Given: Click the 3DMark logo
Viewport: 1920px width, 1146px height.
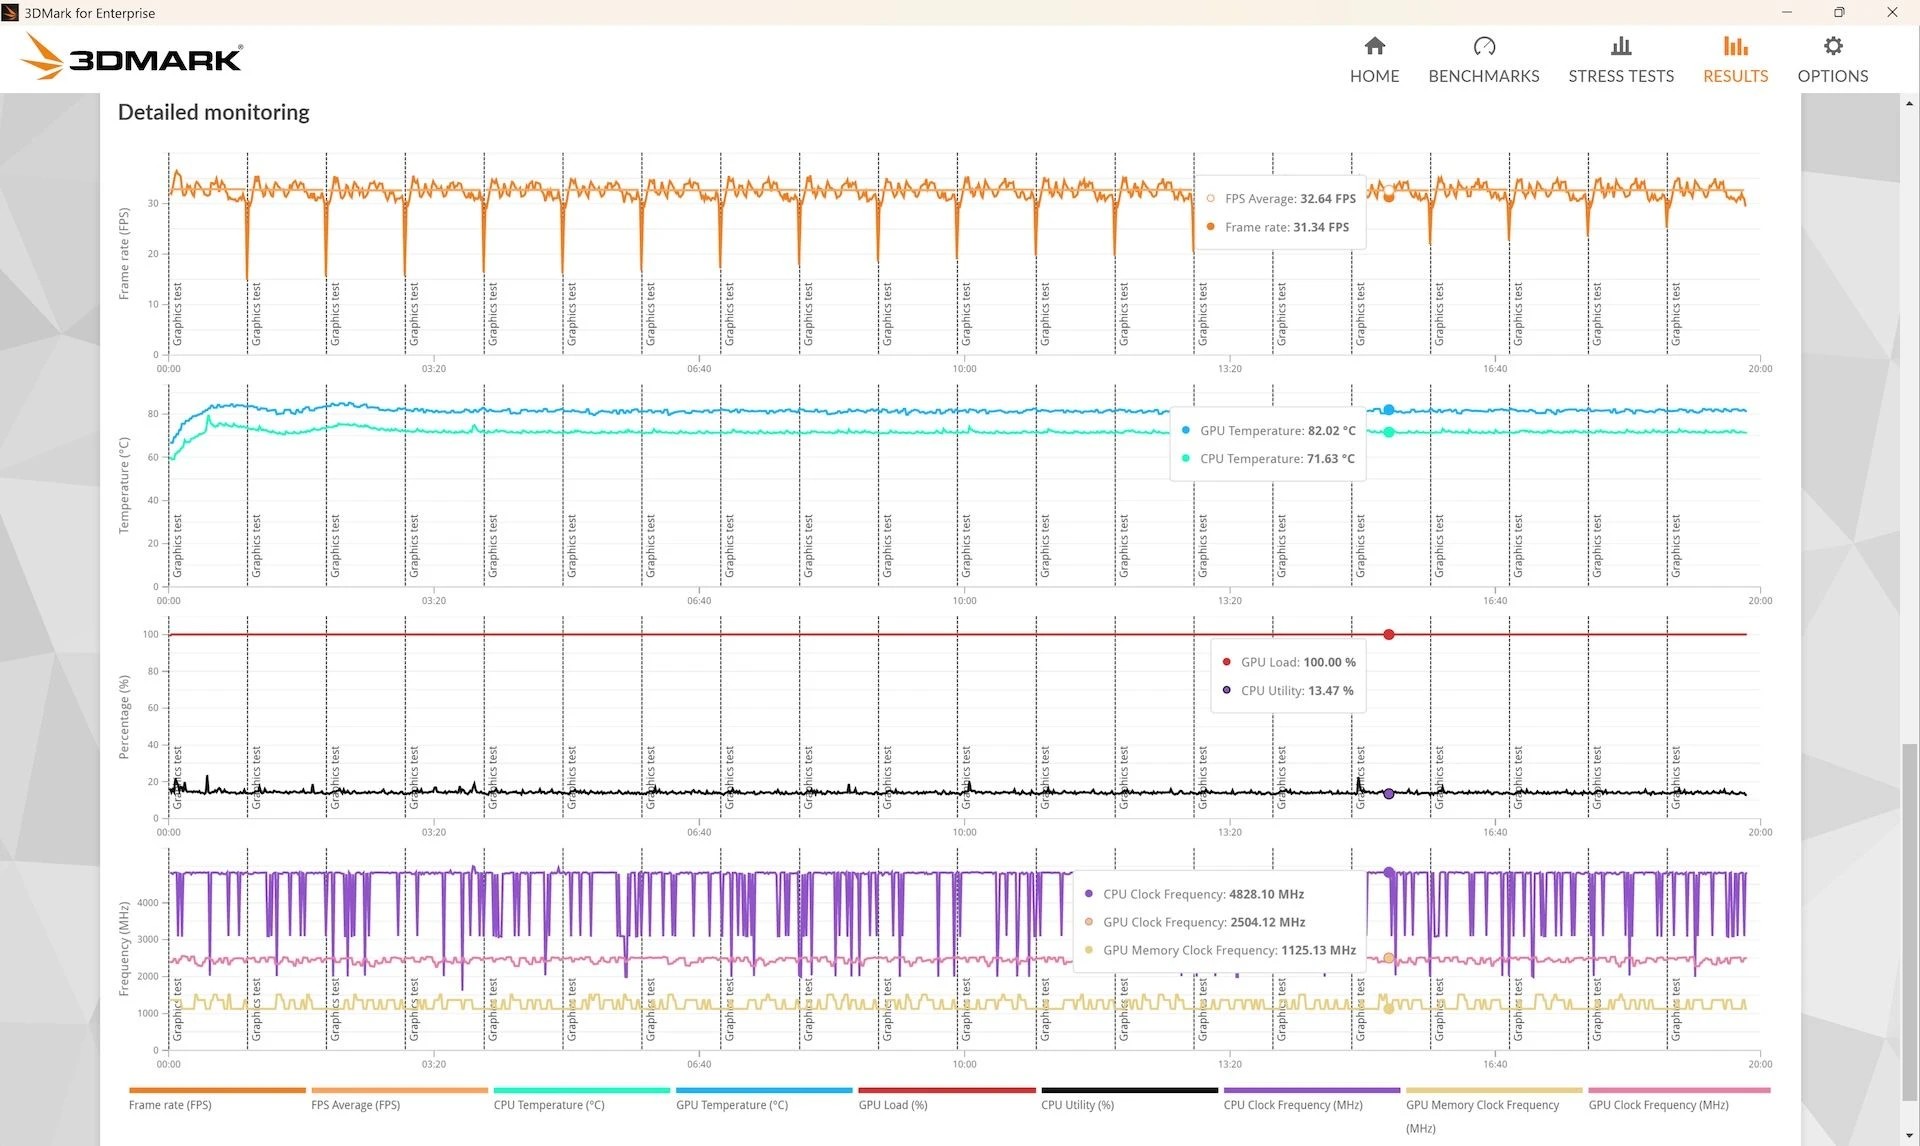Looking at the screenshot, I should click(x=132, y=57).
